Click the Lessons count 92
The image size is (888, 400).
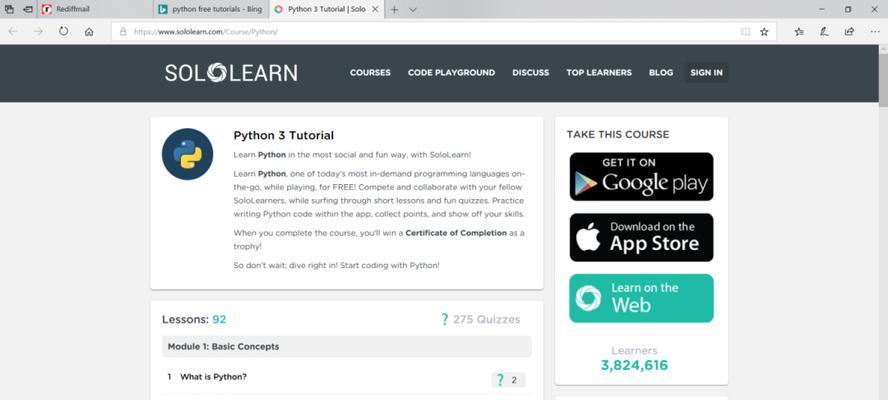click(219, 320)
